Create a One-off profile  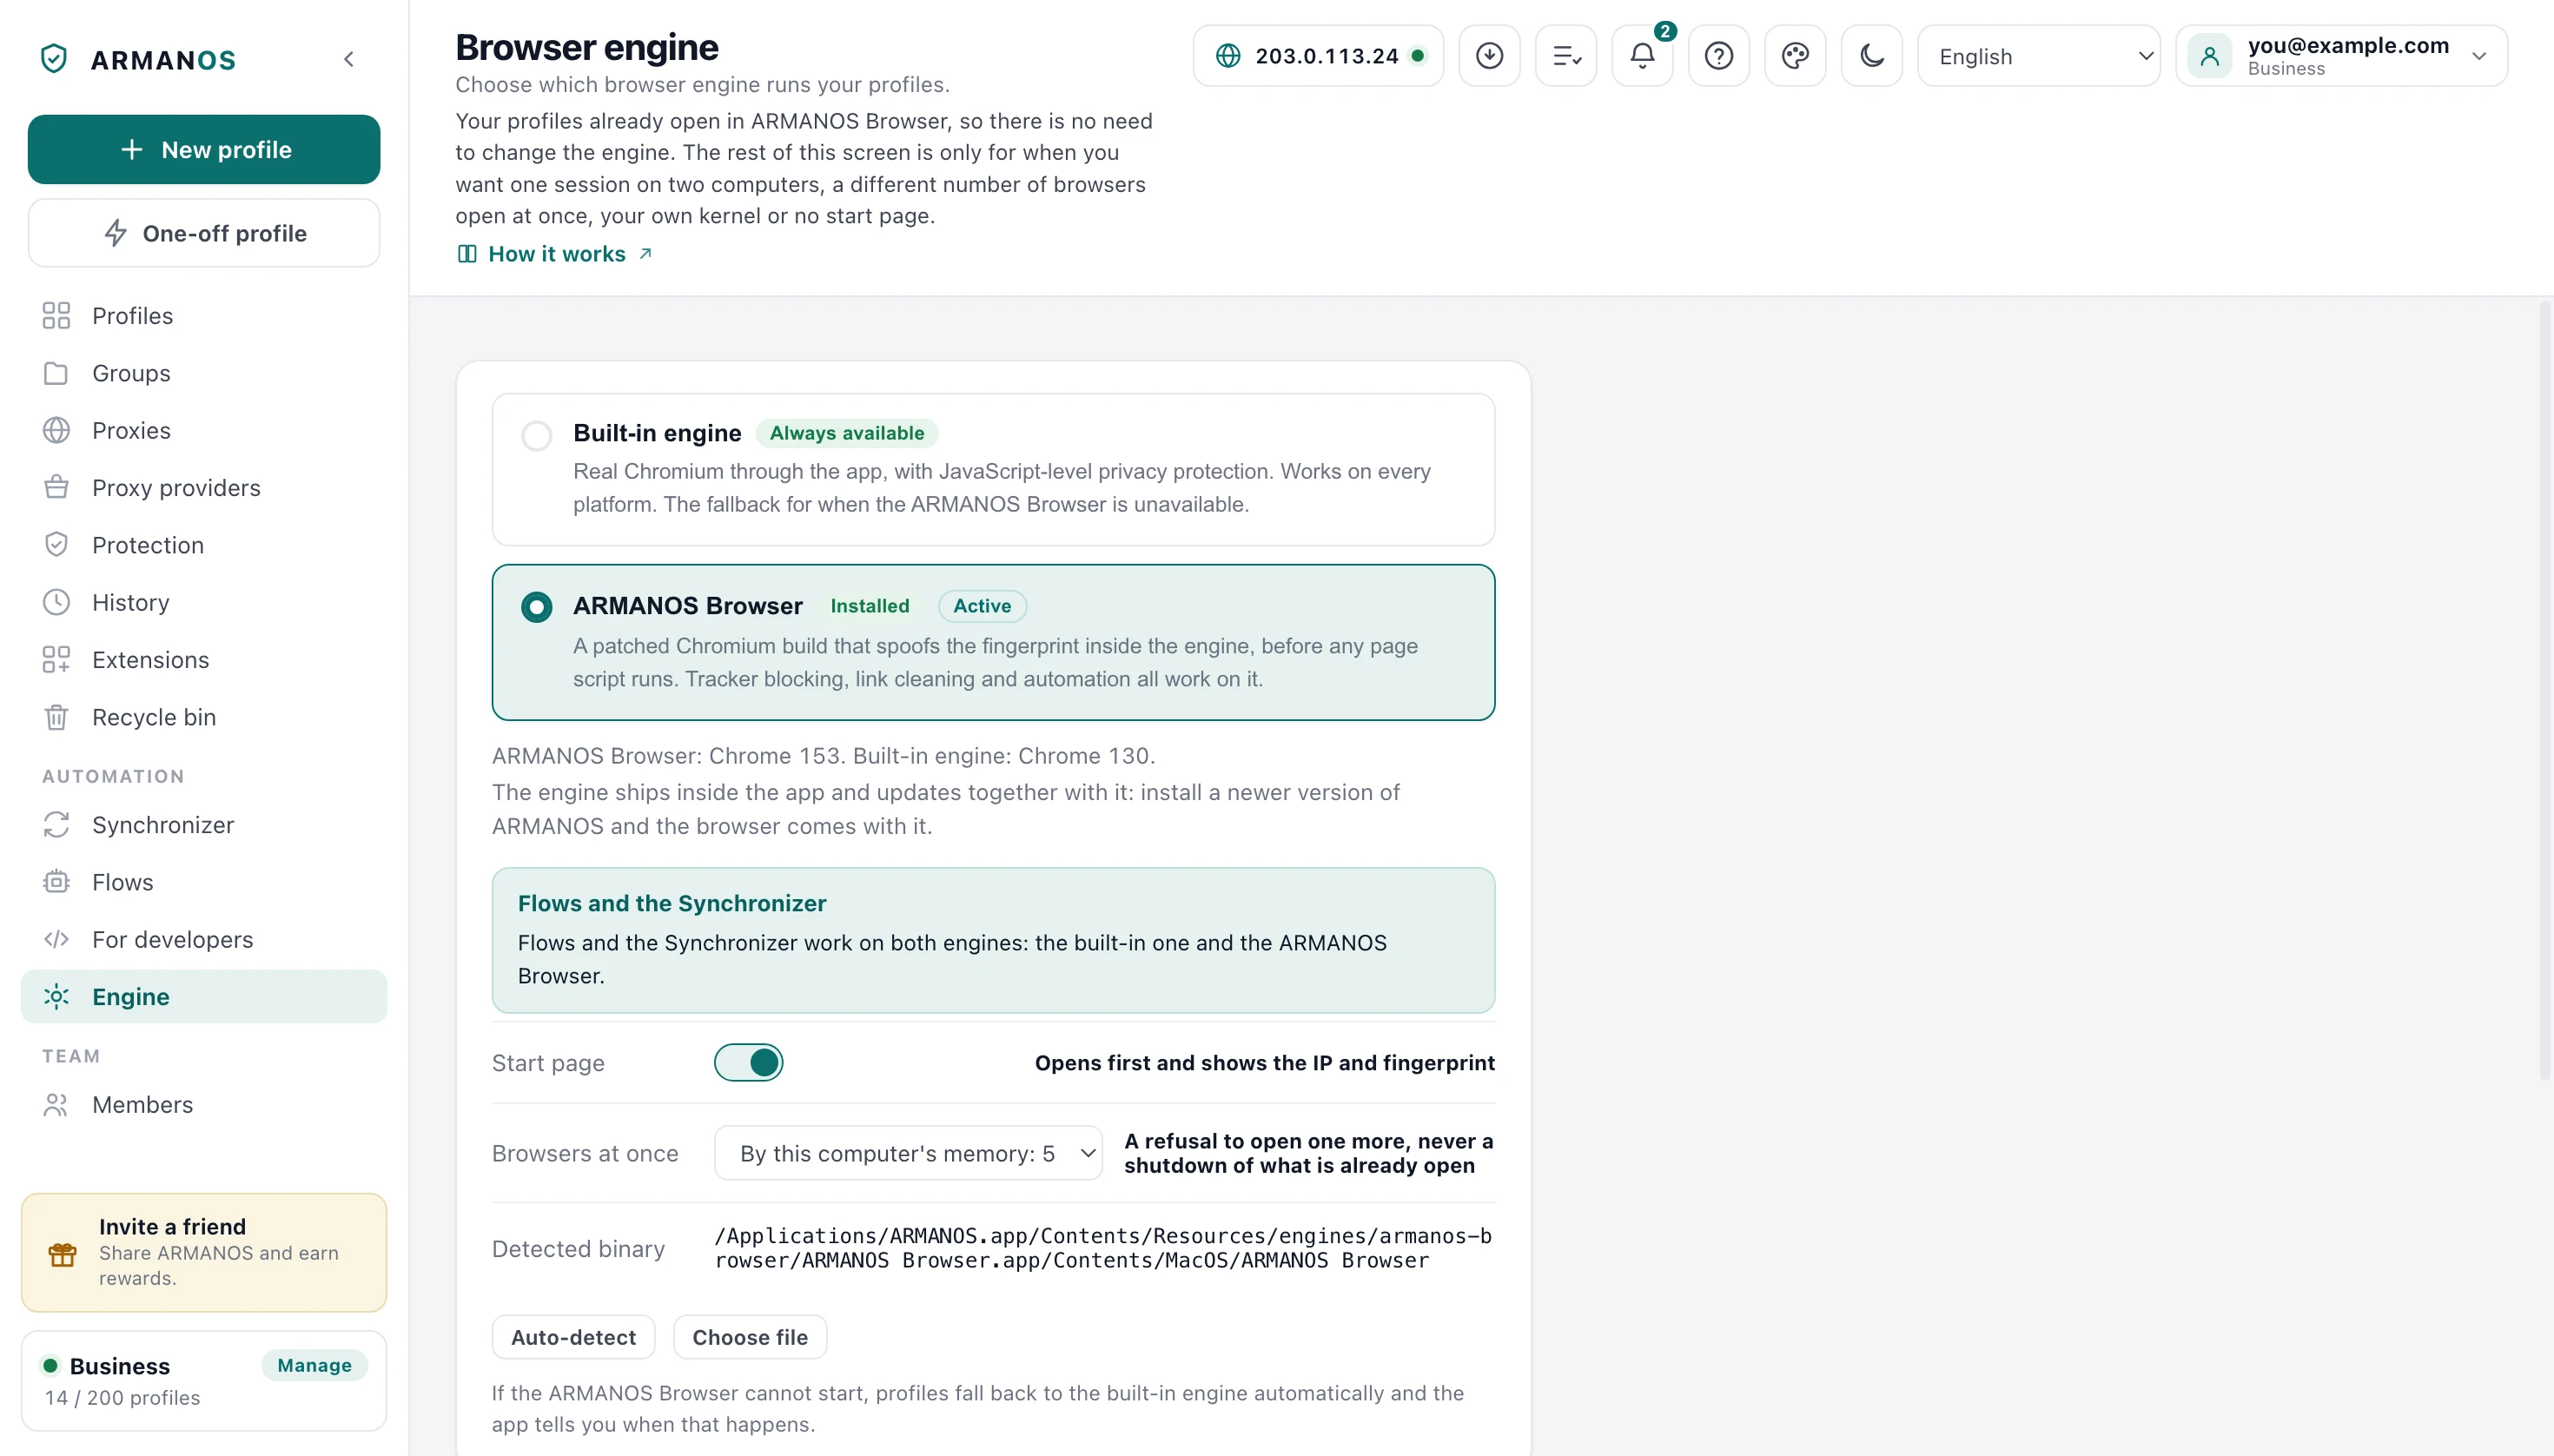click(x=204, y=233)
